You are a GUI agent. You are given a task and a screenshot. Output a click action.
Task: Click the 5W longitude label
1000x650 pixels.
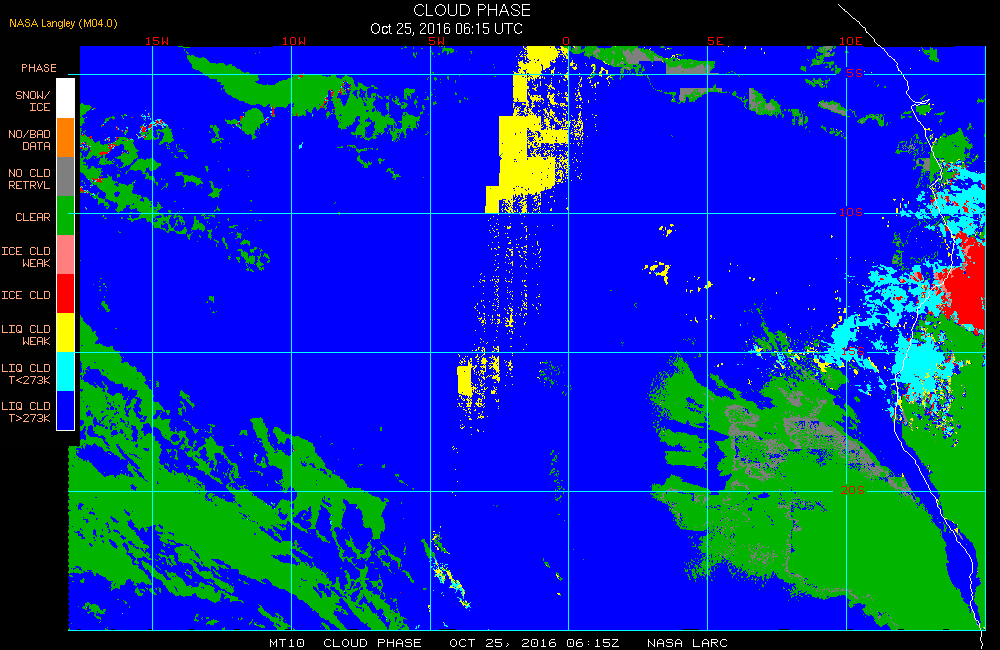coord(437,41)
